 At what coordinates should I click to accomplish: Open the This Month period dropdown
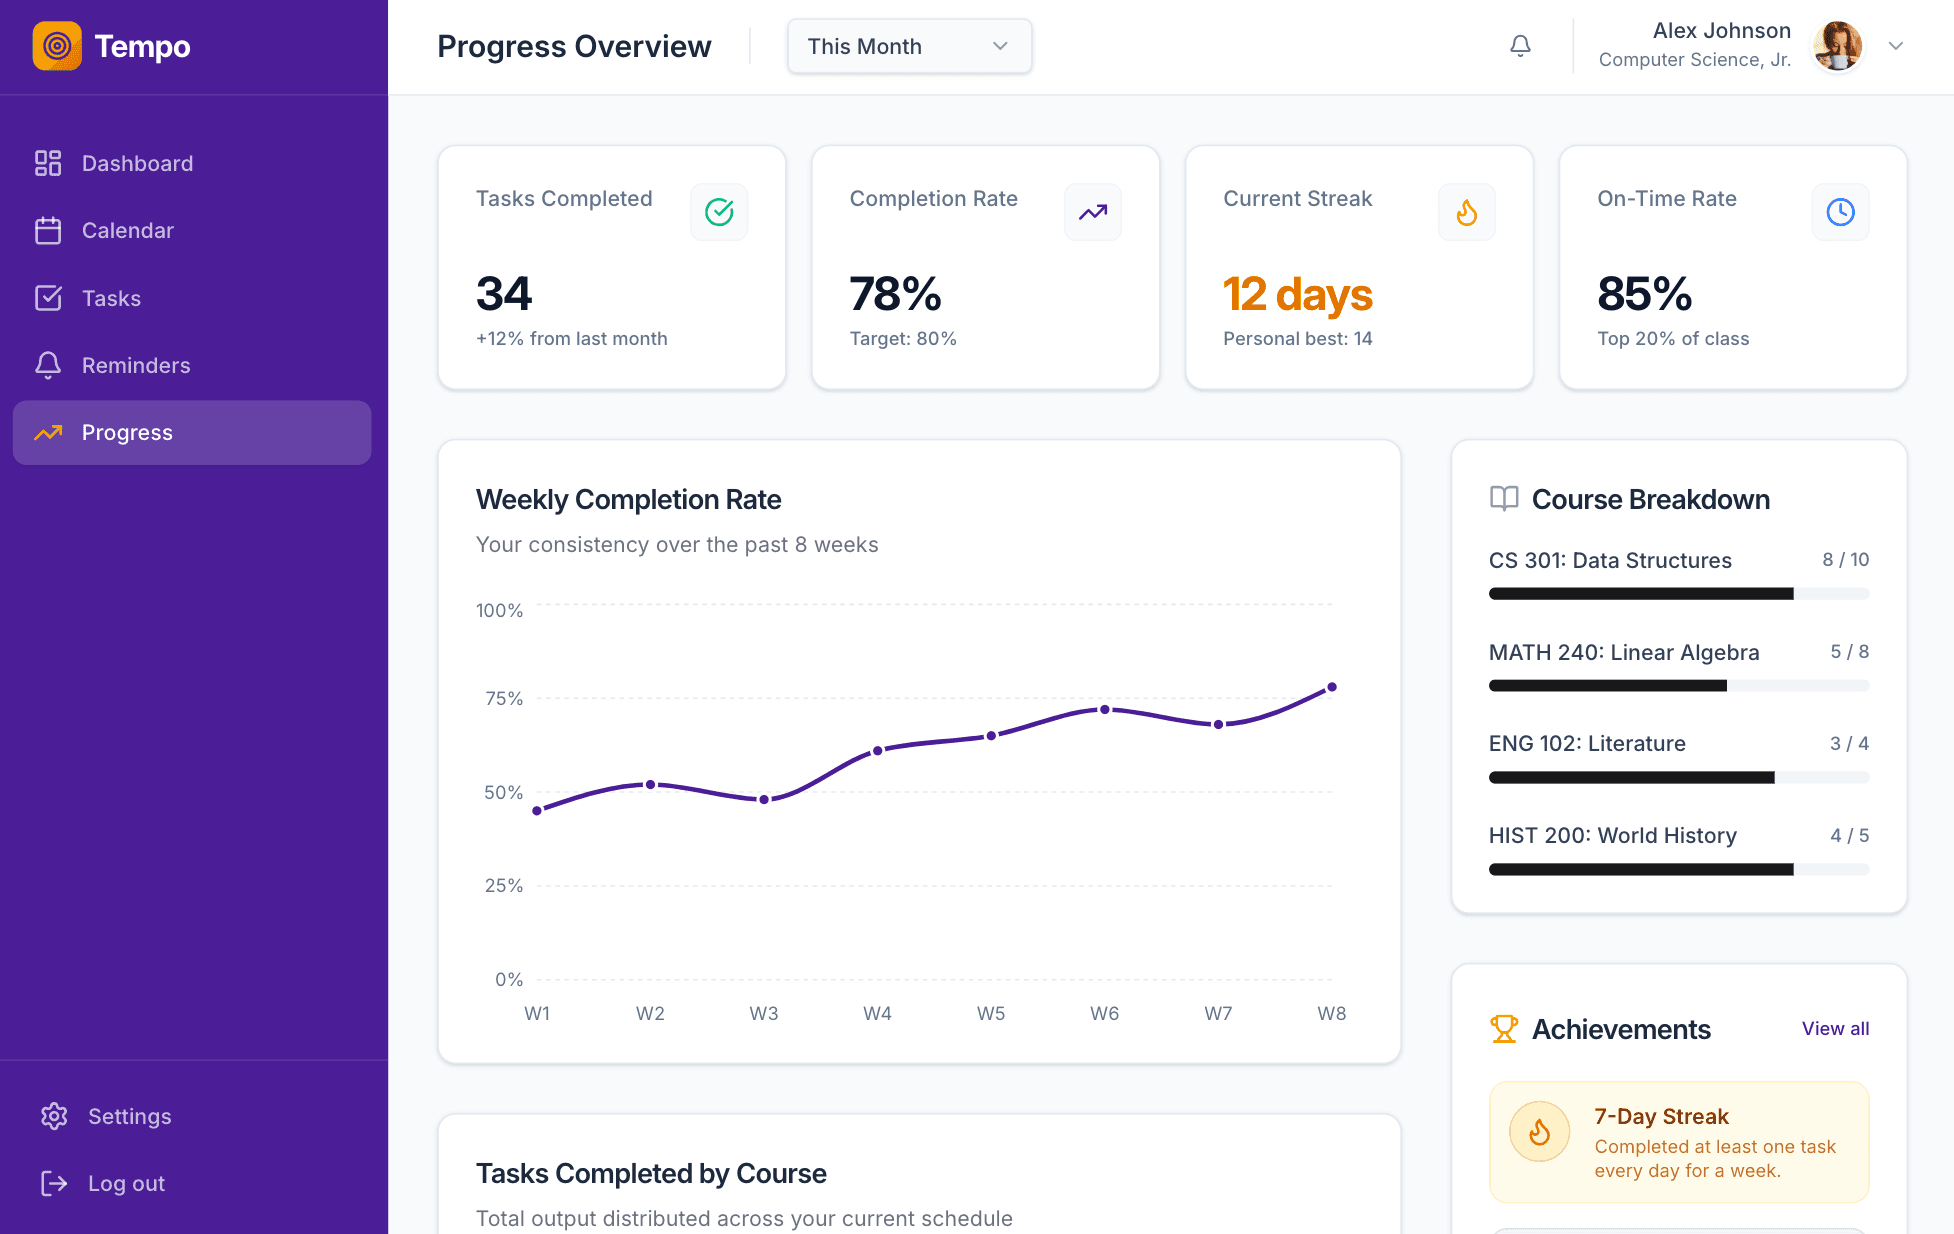[x=909, y=46]
